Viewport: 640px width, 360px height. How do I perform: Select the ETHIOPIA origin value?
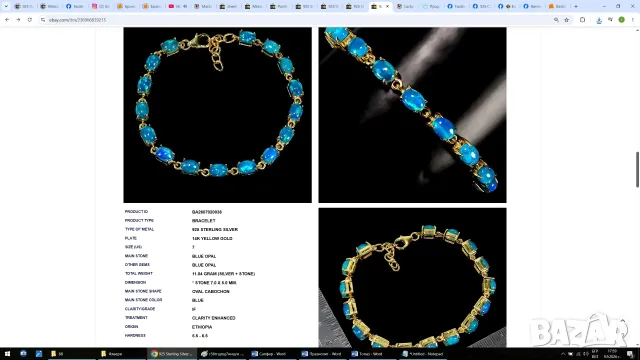pyautogui.click(x=202, y=327)
